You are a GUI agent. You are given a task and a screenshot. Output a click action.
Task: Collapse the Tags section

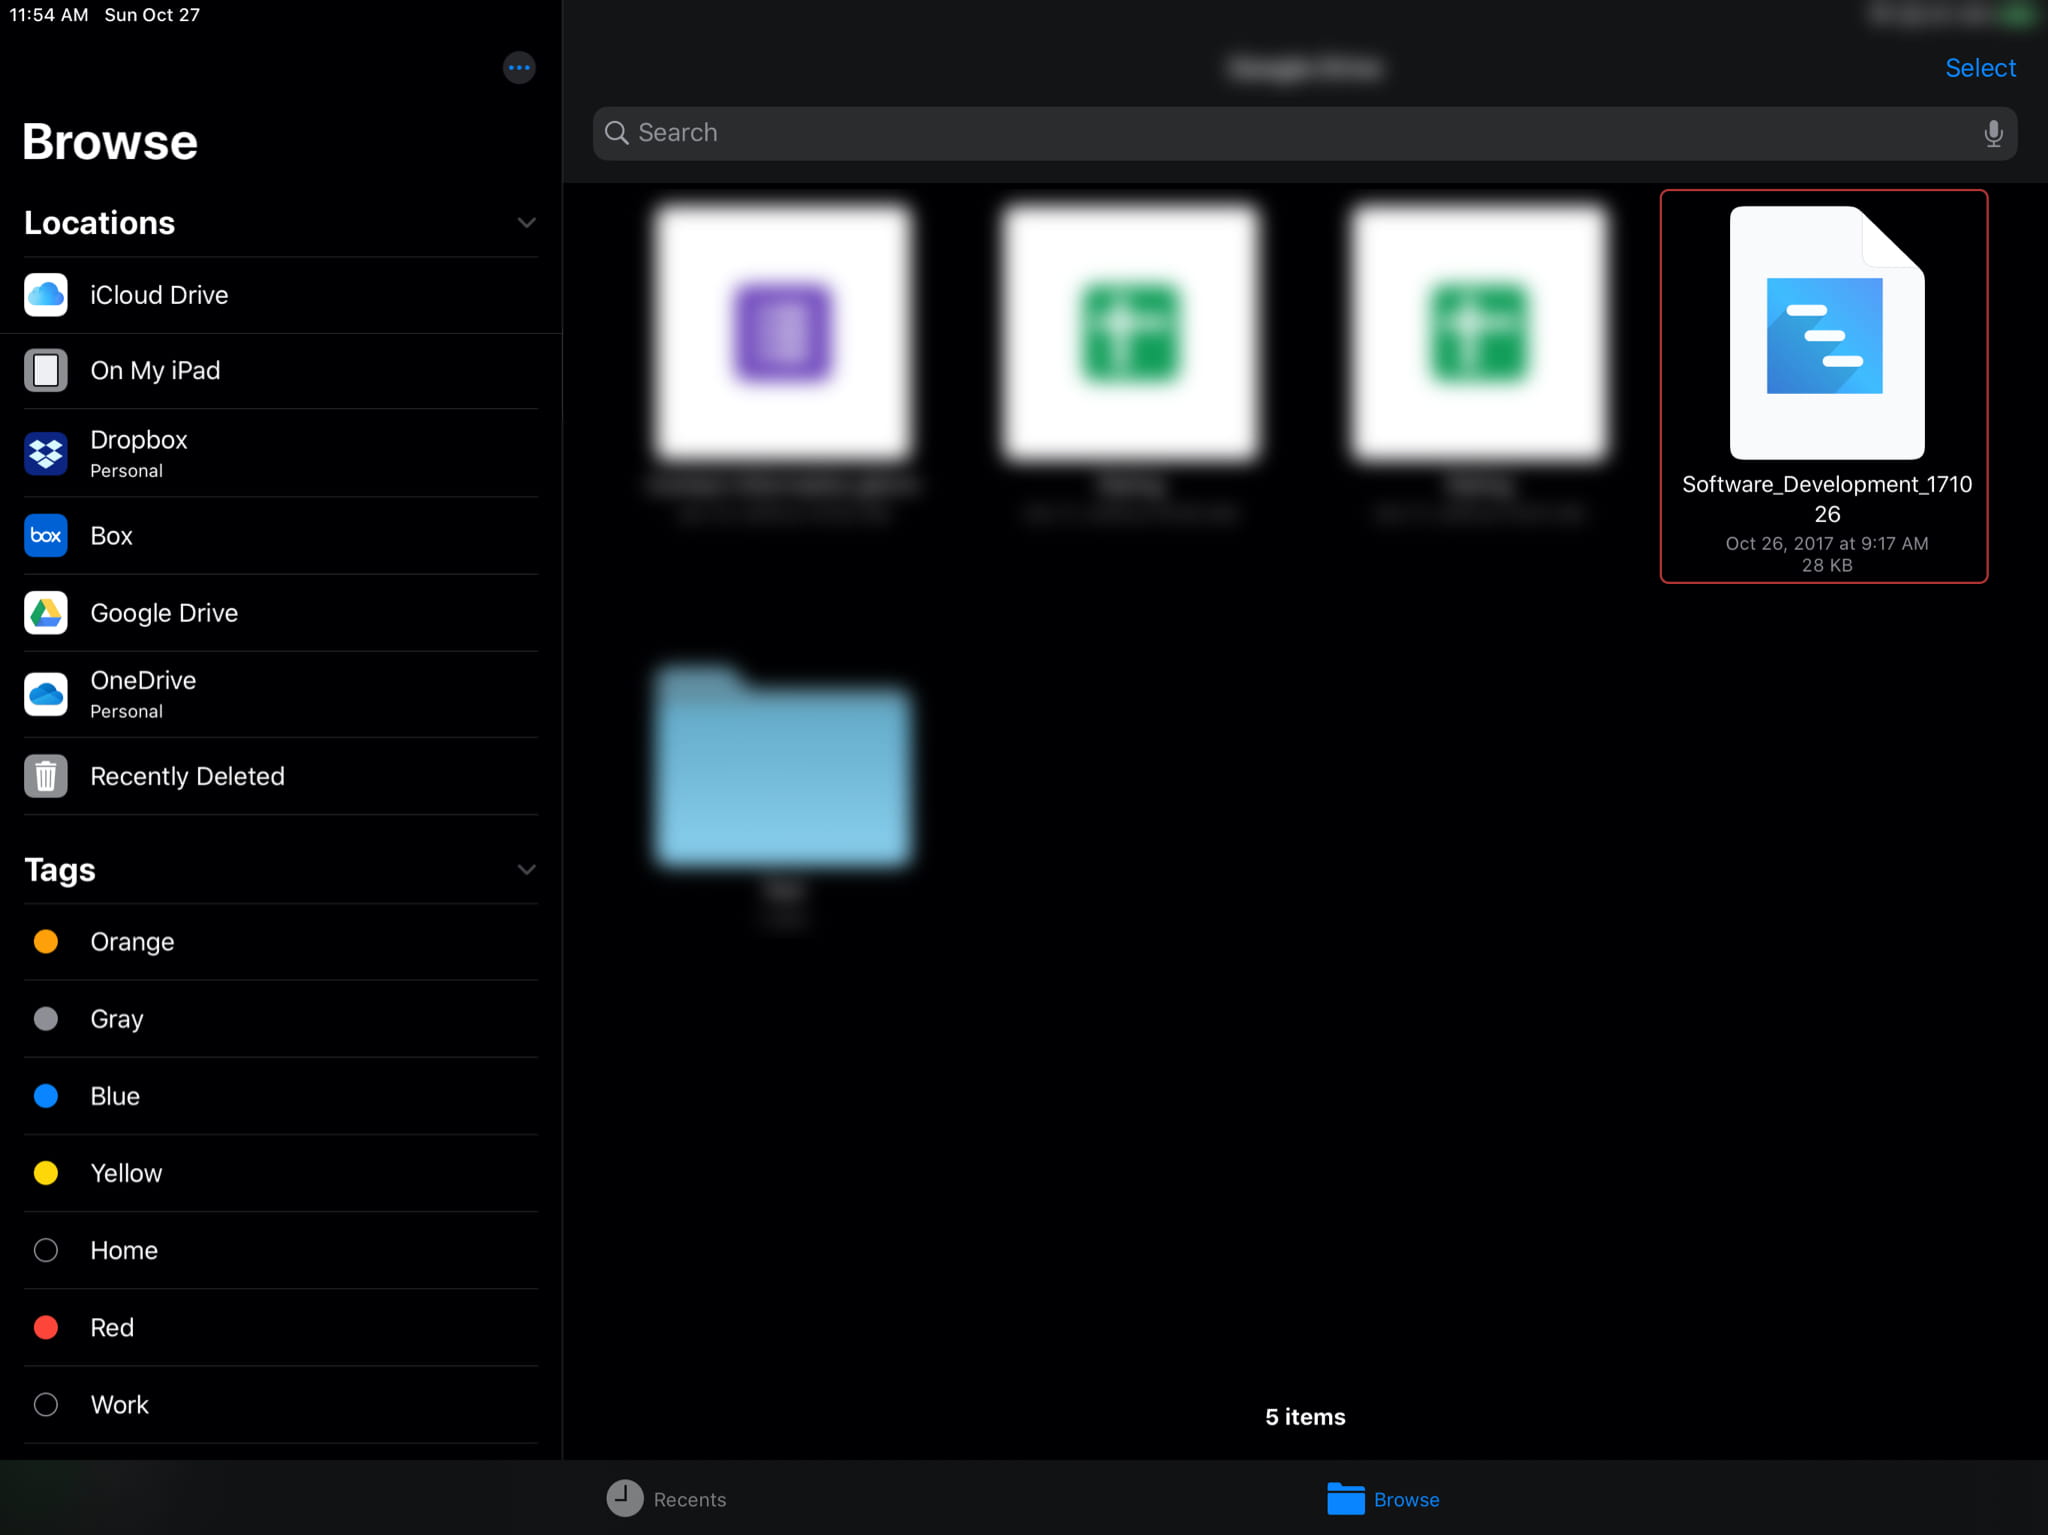coord(526,869)
